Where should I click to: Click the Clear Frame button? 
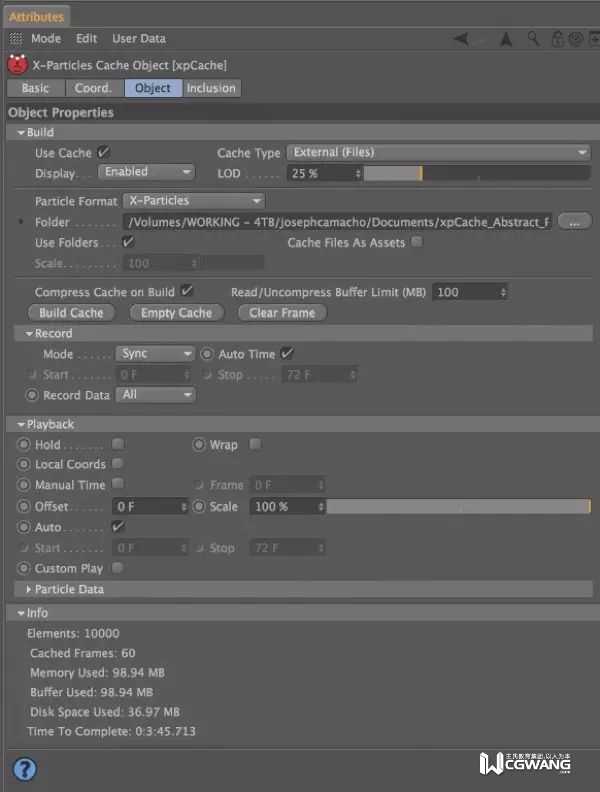pyautogui.click(x=282, y=313)
